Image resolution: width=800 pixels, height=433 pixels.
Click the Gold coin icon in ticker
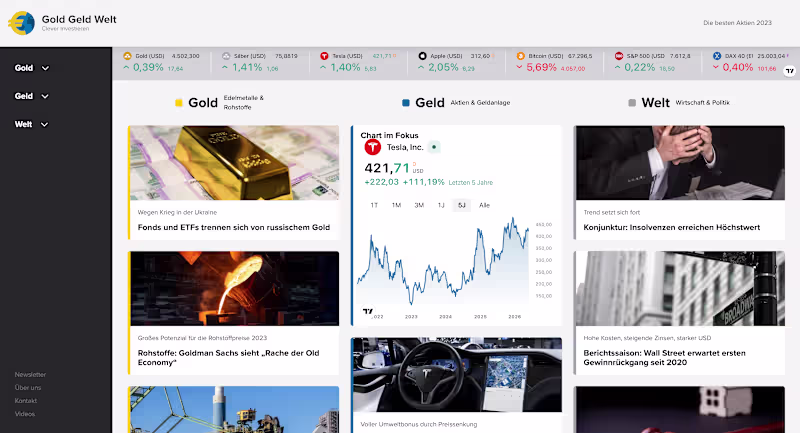128,56
